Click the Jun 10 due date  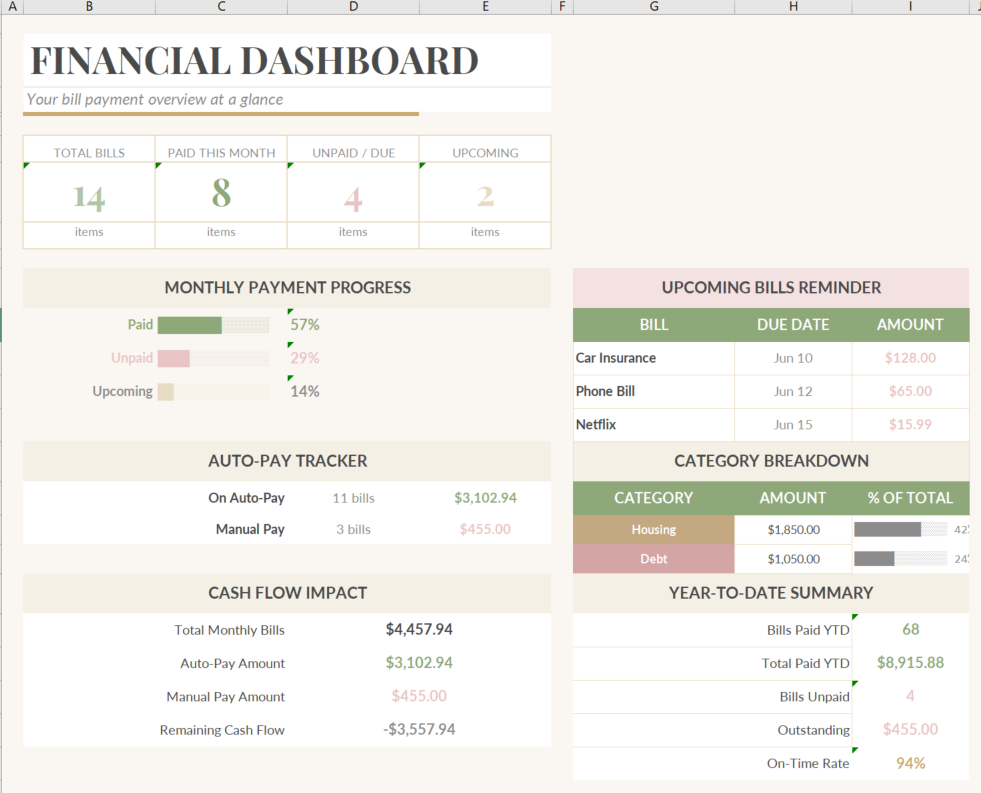coord(793,358)
